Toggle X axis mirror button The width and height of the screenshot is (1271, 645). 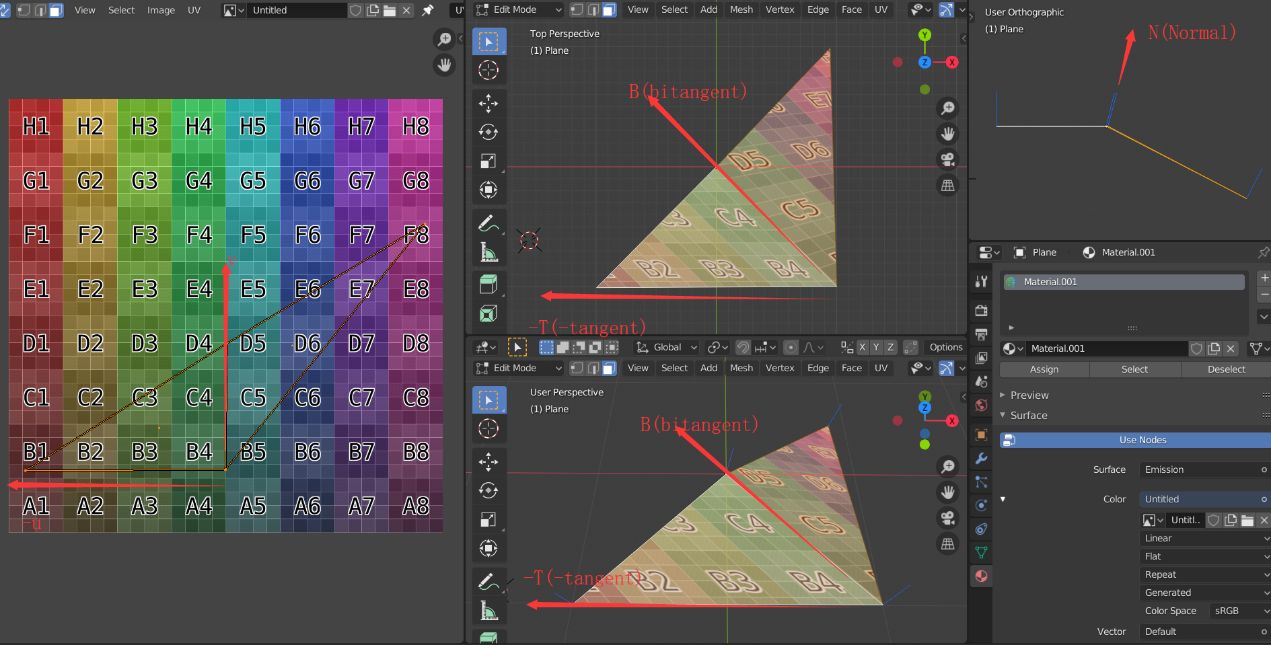[x=863, y=347]
